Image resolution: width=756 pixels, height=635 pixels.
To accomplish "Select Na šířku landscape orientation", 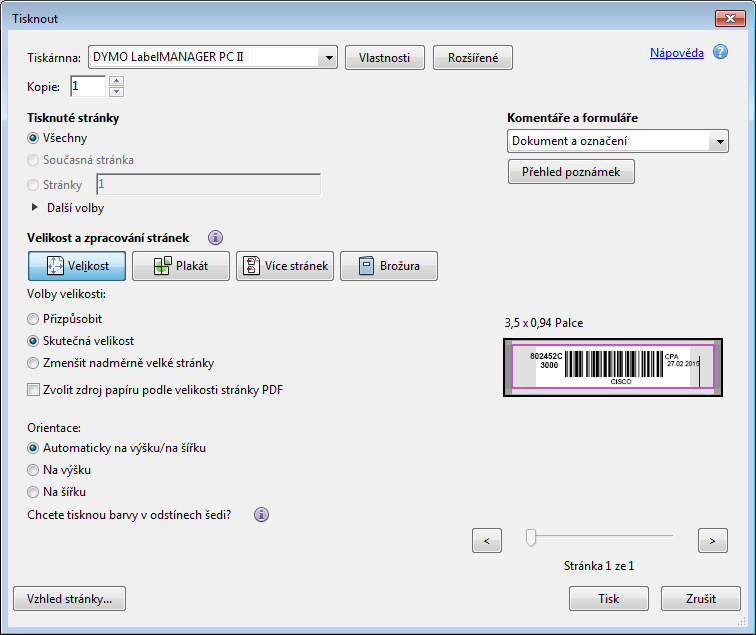I will (33, 492).
